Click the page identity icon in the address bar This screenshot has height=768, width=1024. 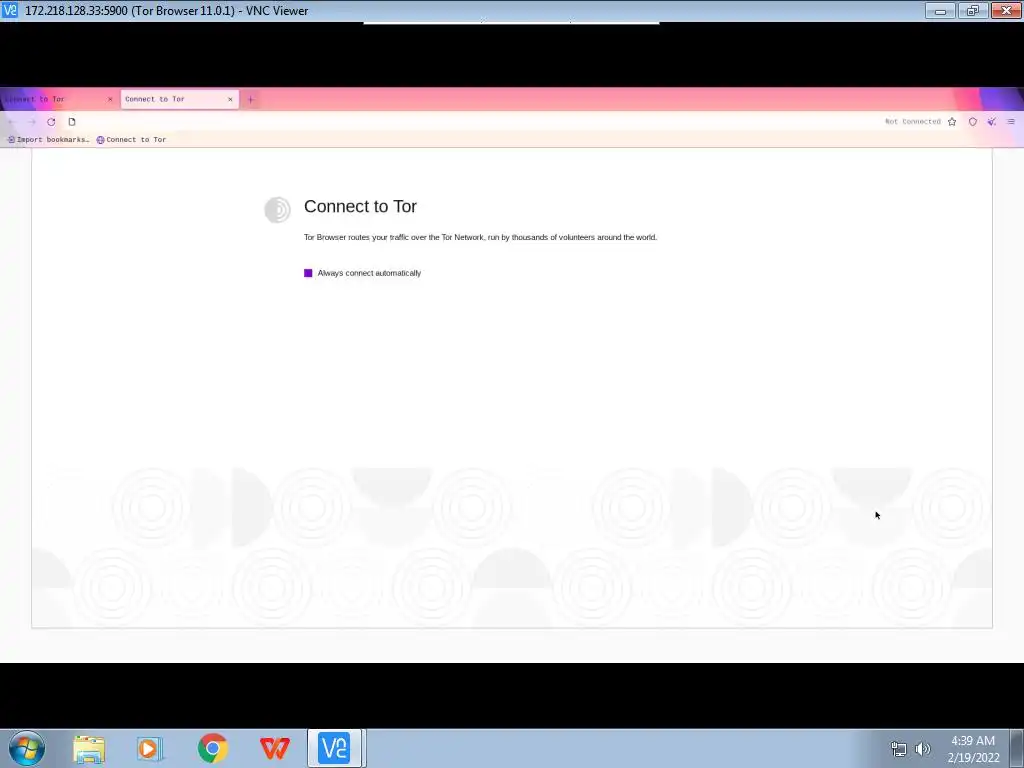(72, 122)
